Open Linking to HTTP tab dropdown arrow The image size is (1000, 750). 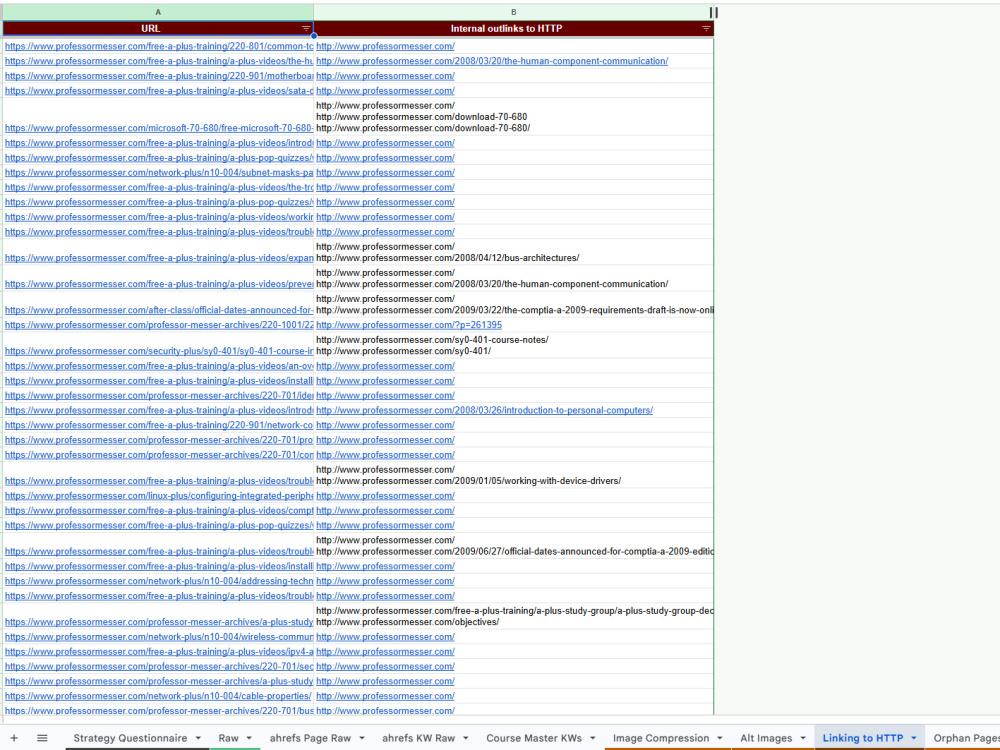pyautogui.click(x=914, y=738)
